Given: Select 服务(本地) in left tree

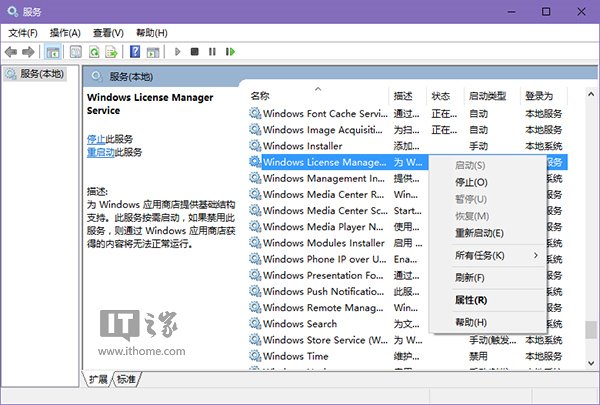Looking at the screenshot, I should pos(44,74).
